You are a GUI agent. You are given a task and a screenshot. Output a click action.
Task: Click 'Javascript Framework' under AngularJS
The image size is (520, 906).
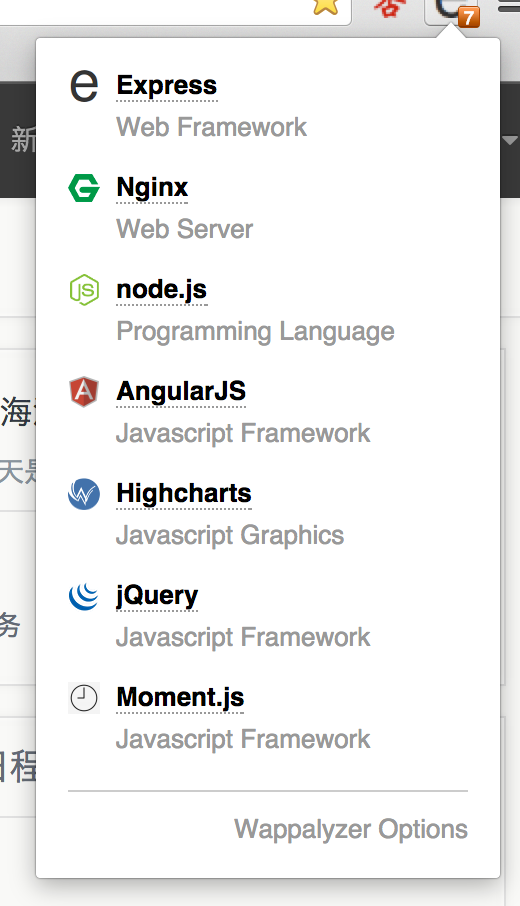click(x=243, y=433)
